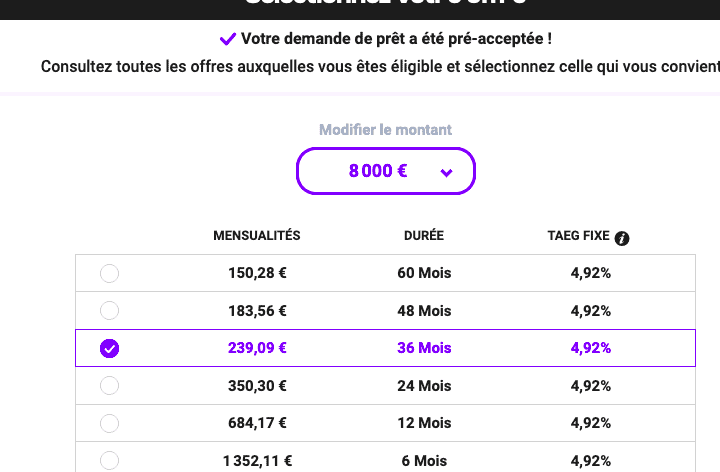
Task: Click the 1 352,11 € monthly payment
Action: point(257,460)
